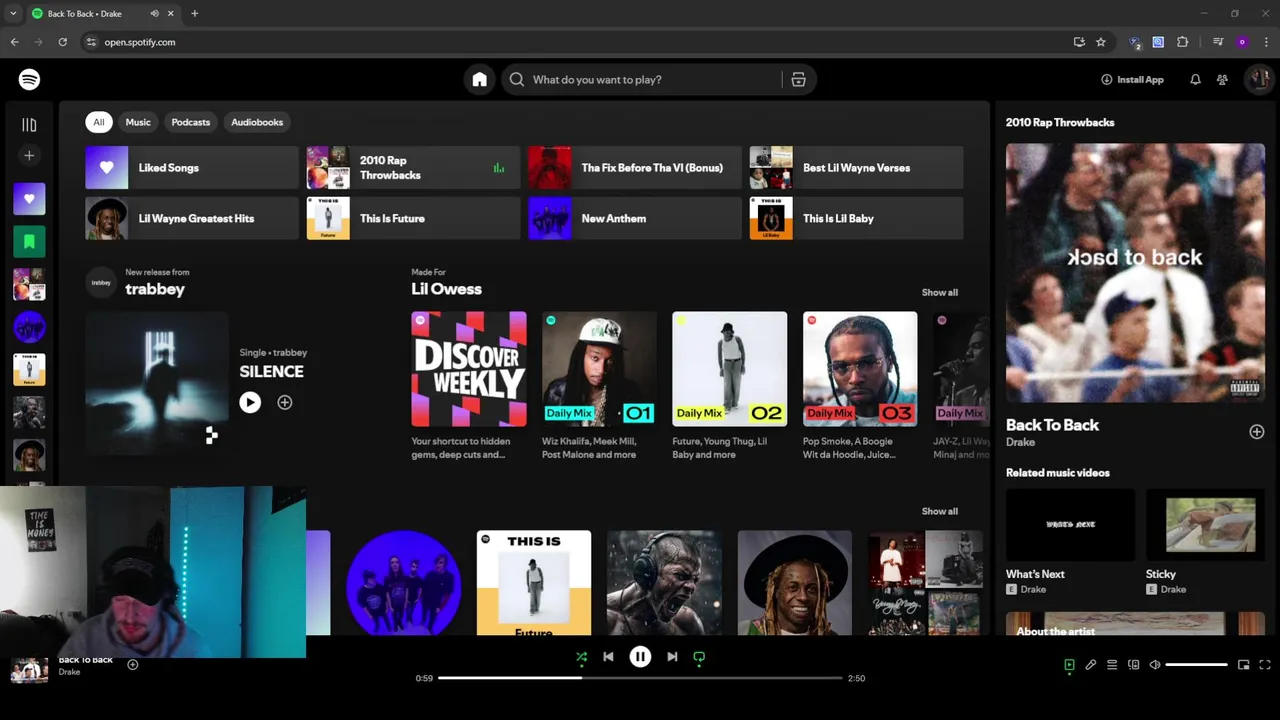The width and height of the screenshot is (1280, 720).
Task: Select the Music filter chip
Action: 138,122
